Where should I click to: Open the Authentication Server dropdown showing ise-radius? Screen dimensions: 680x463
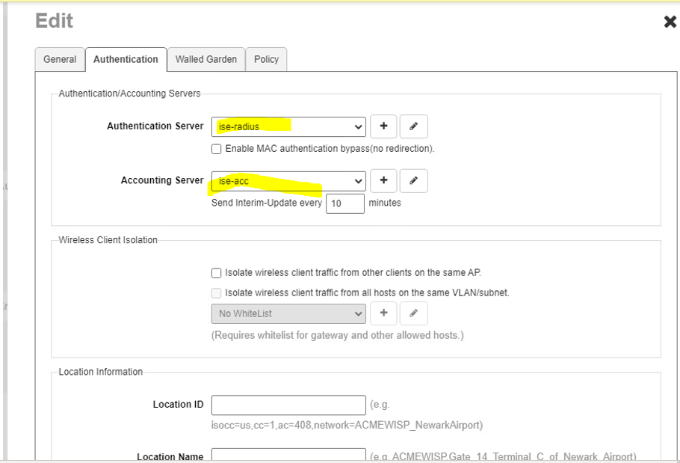point(288,127)
